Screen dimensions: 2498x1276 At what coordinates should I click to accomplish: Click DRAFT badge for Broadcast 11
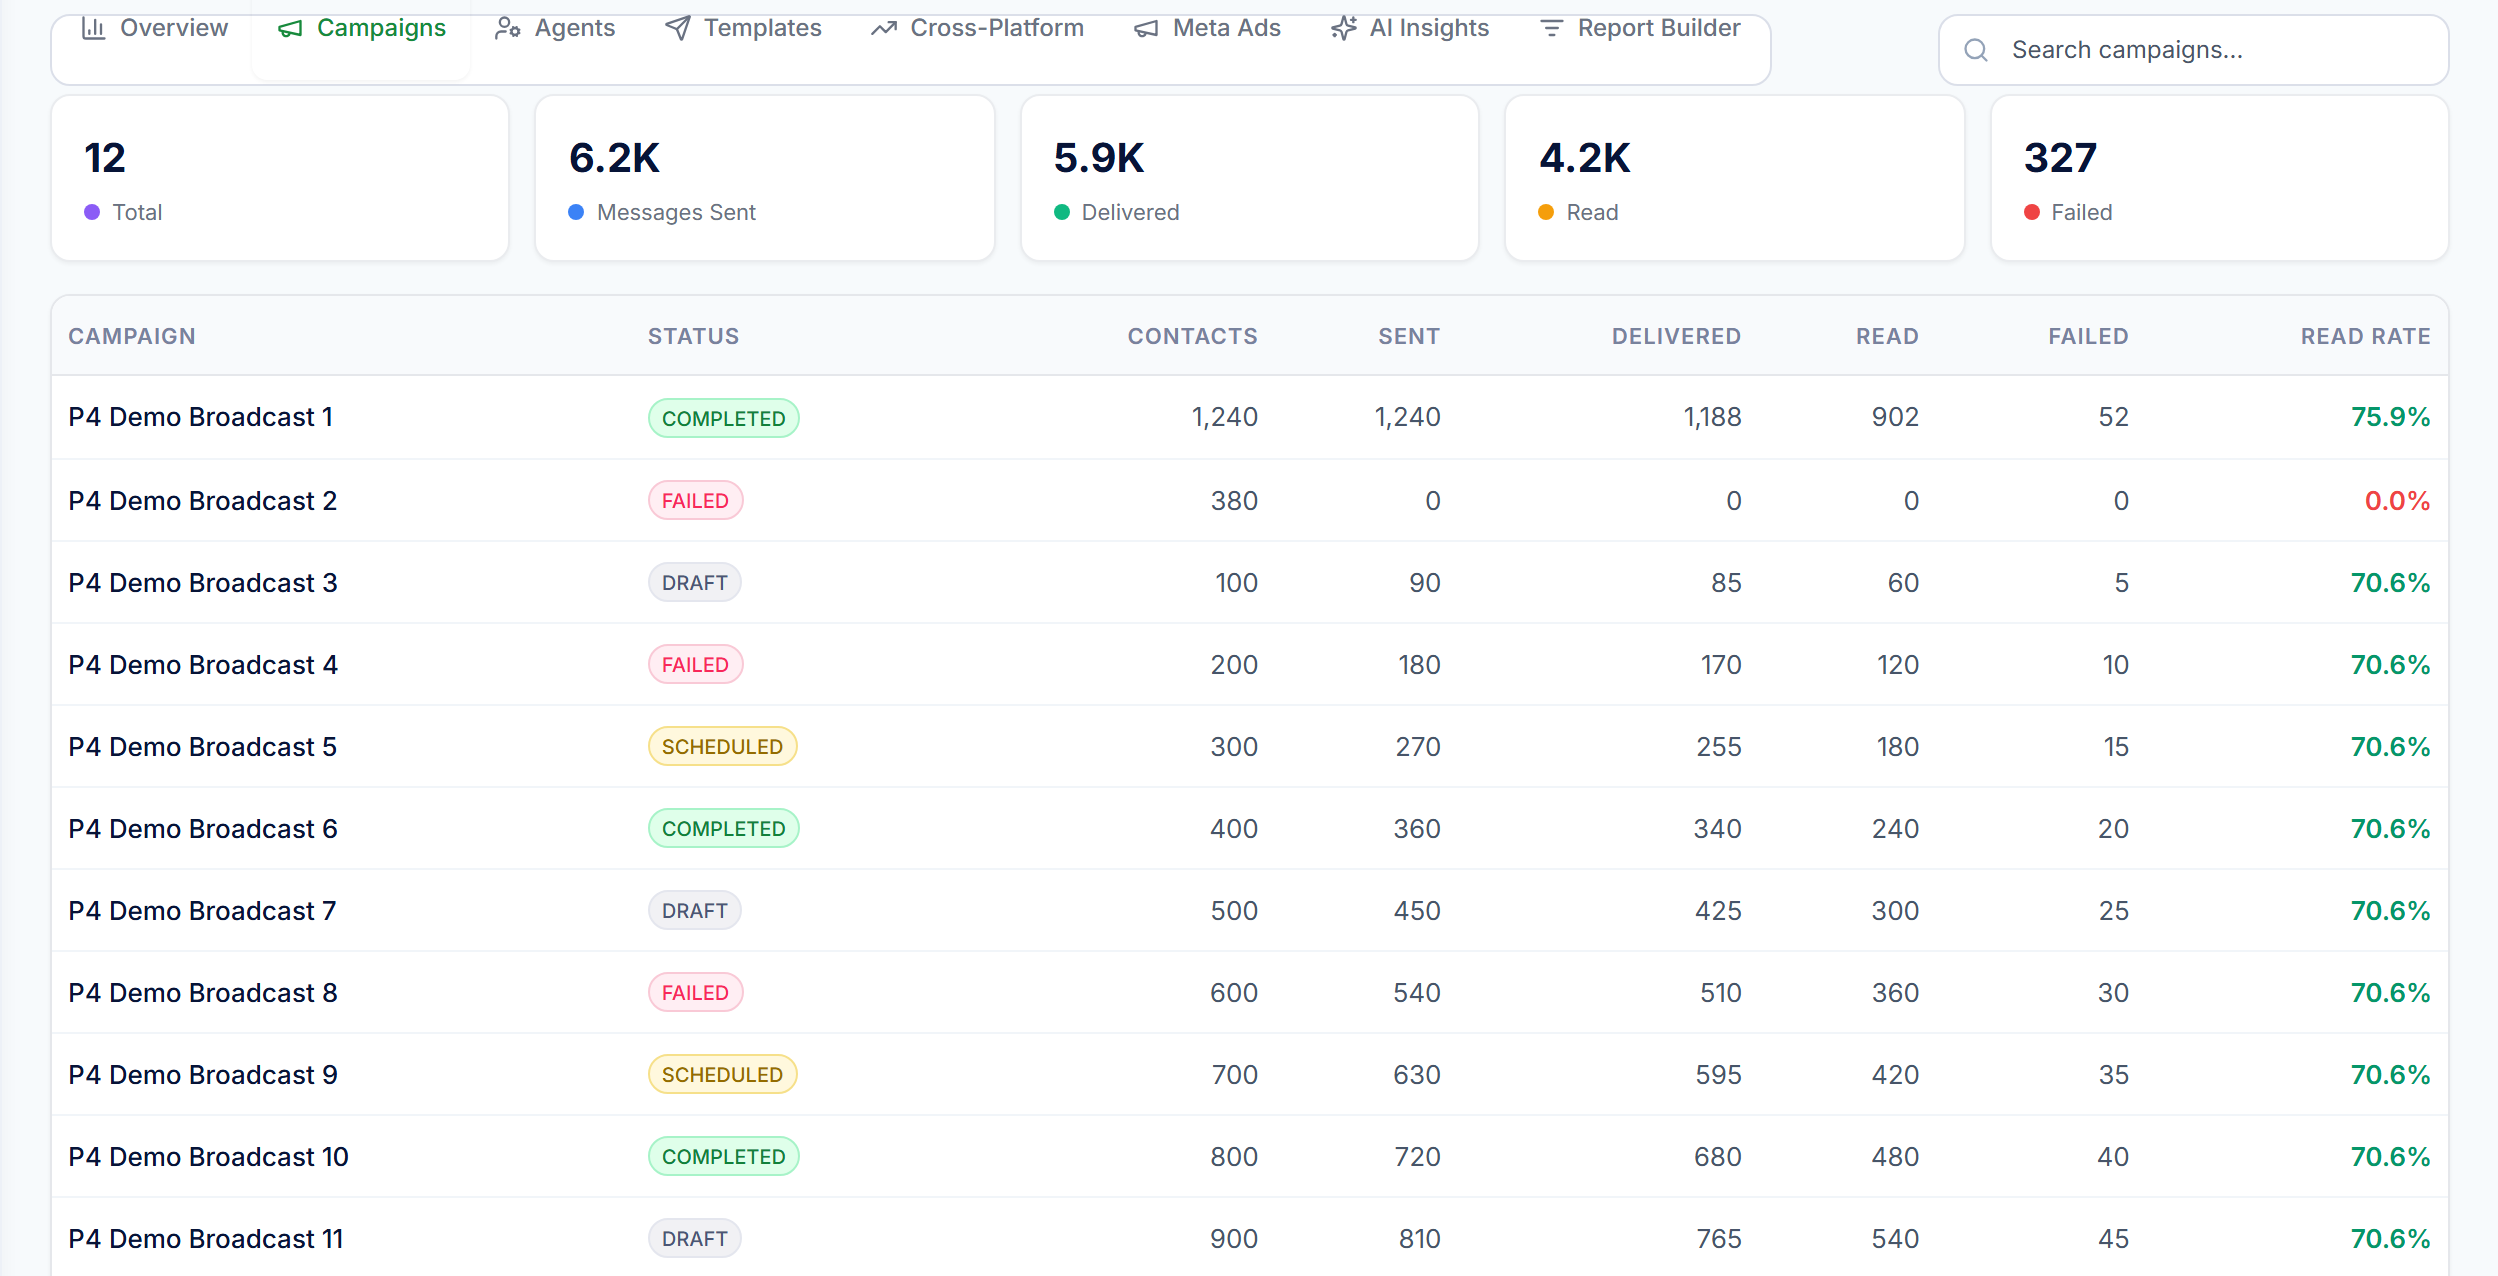694,1238
